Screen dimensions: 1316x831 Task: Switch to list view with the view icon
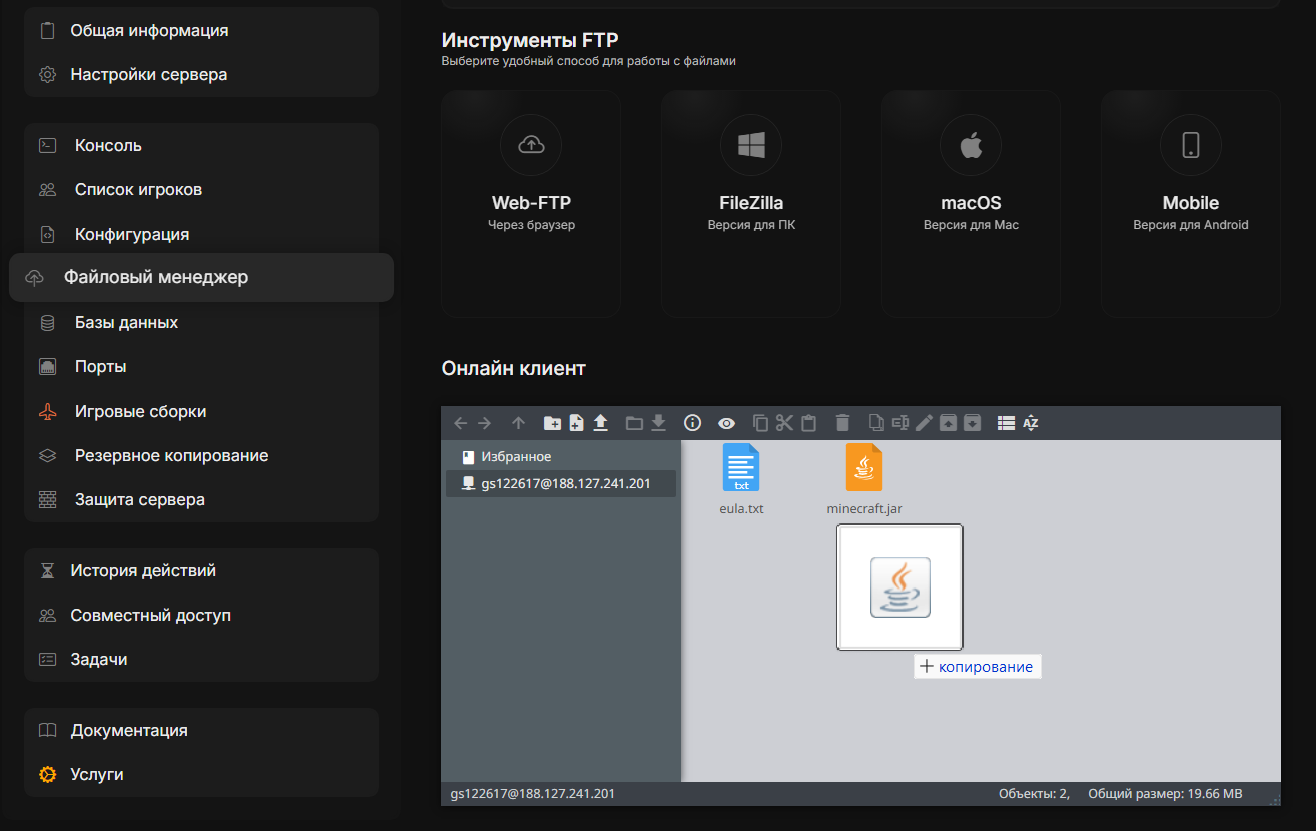(1007, 423)
